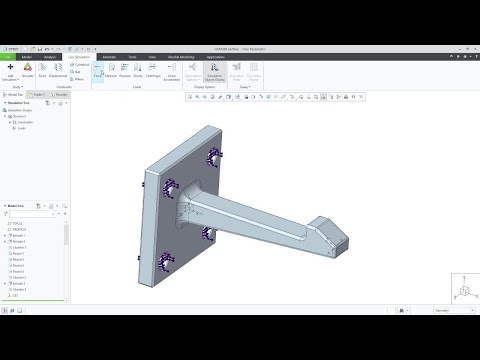Click the printer-like icon in graphics toolbar
480x360 pixels.
point(346,97)
